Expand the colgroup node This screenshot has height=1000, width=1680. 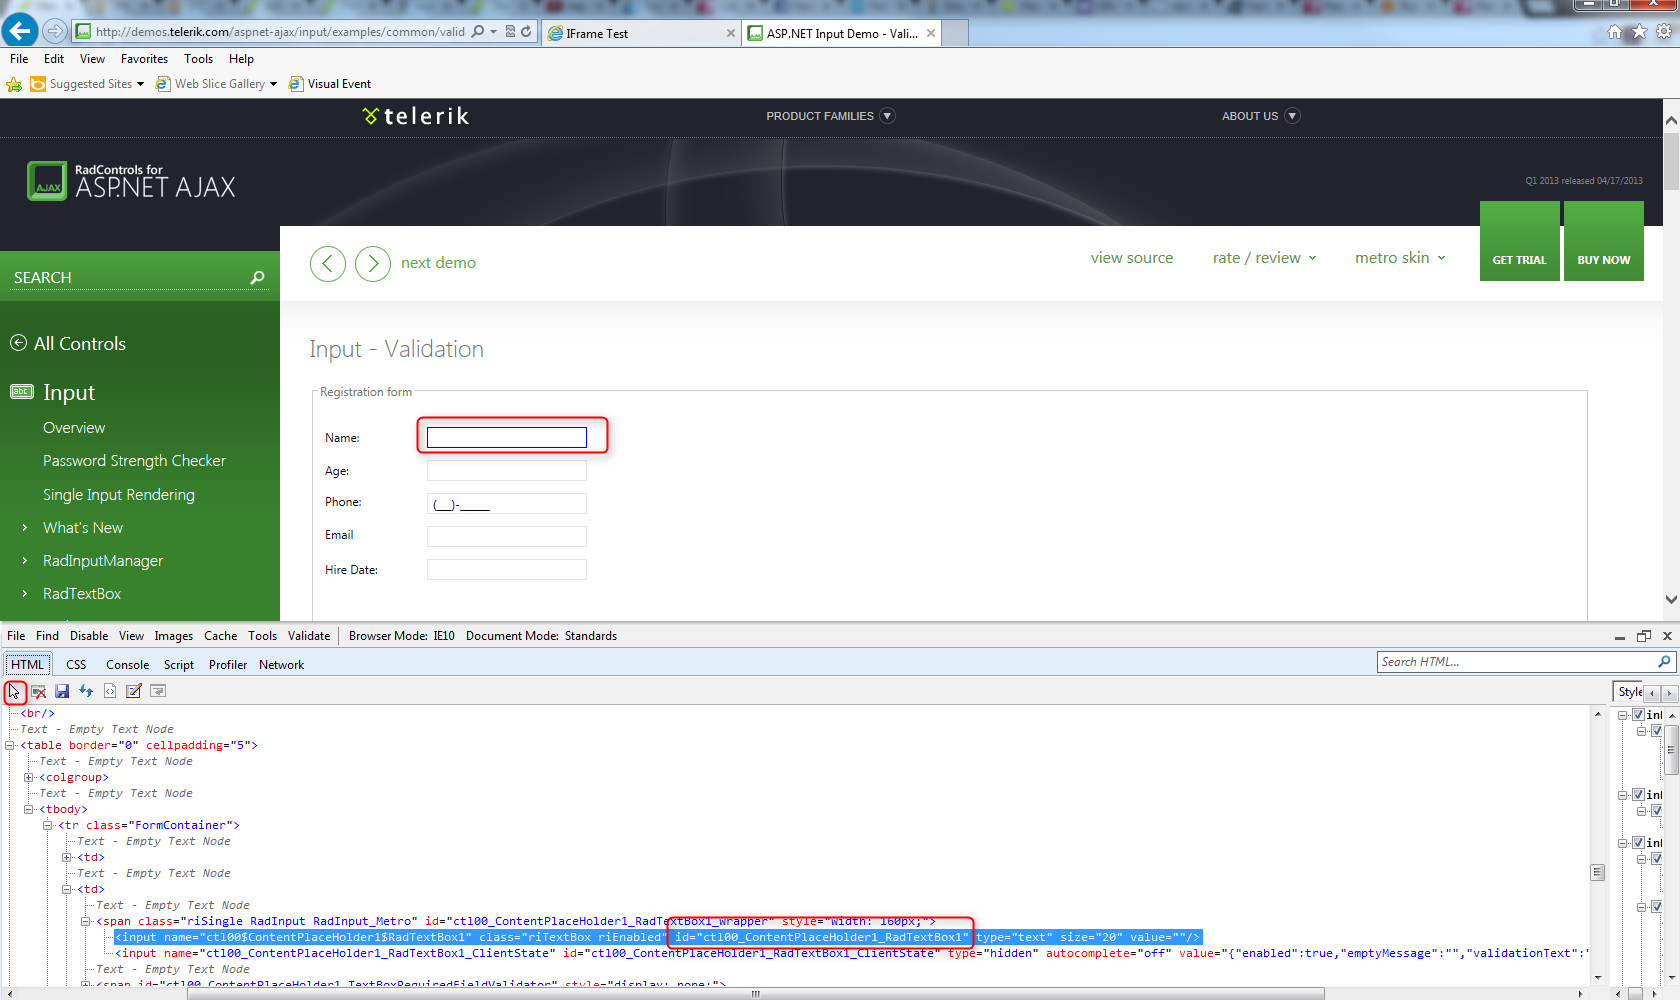[29, 777]
